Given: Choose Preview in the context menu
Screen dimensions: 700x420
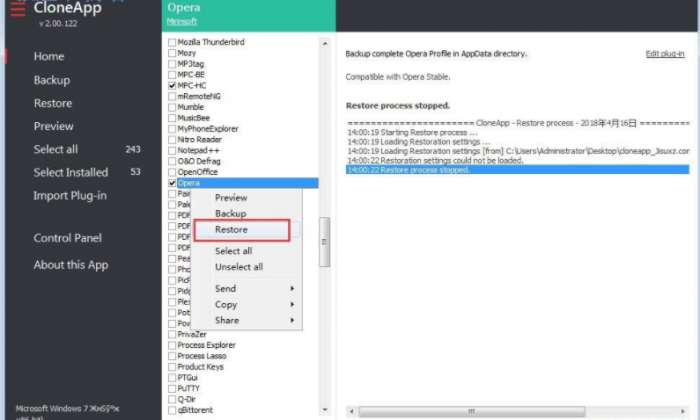Looking at the screenshot, I should (x=231, y=198).
